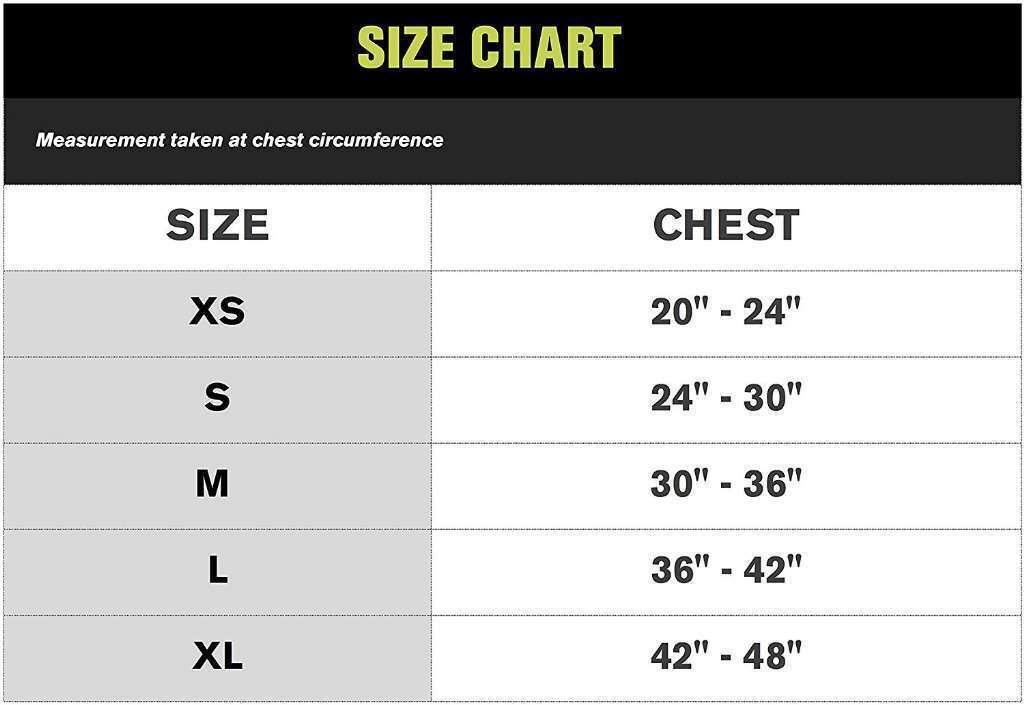1024x705 pixels.
Task: Click the 42" - 48" chest value
Action: (726, 656)
